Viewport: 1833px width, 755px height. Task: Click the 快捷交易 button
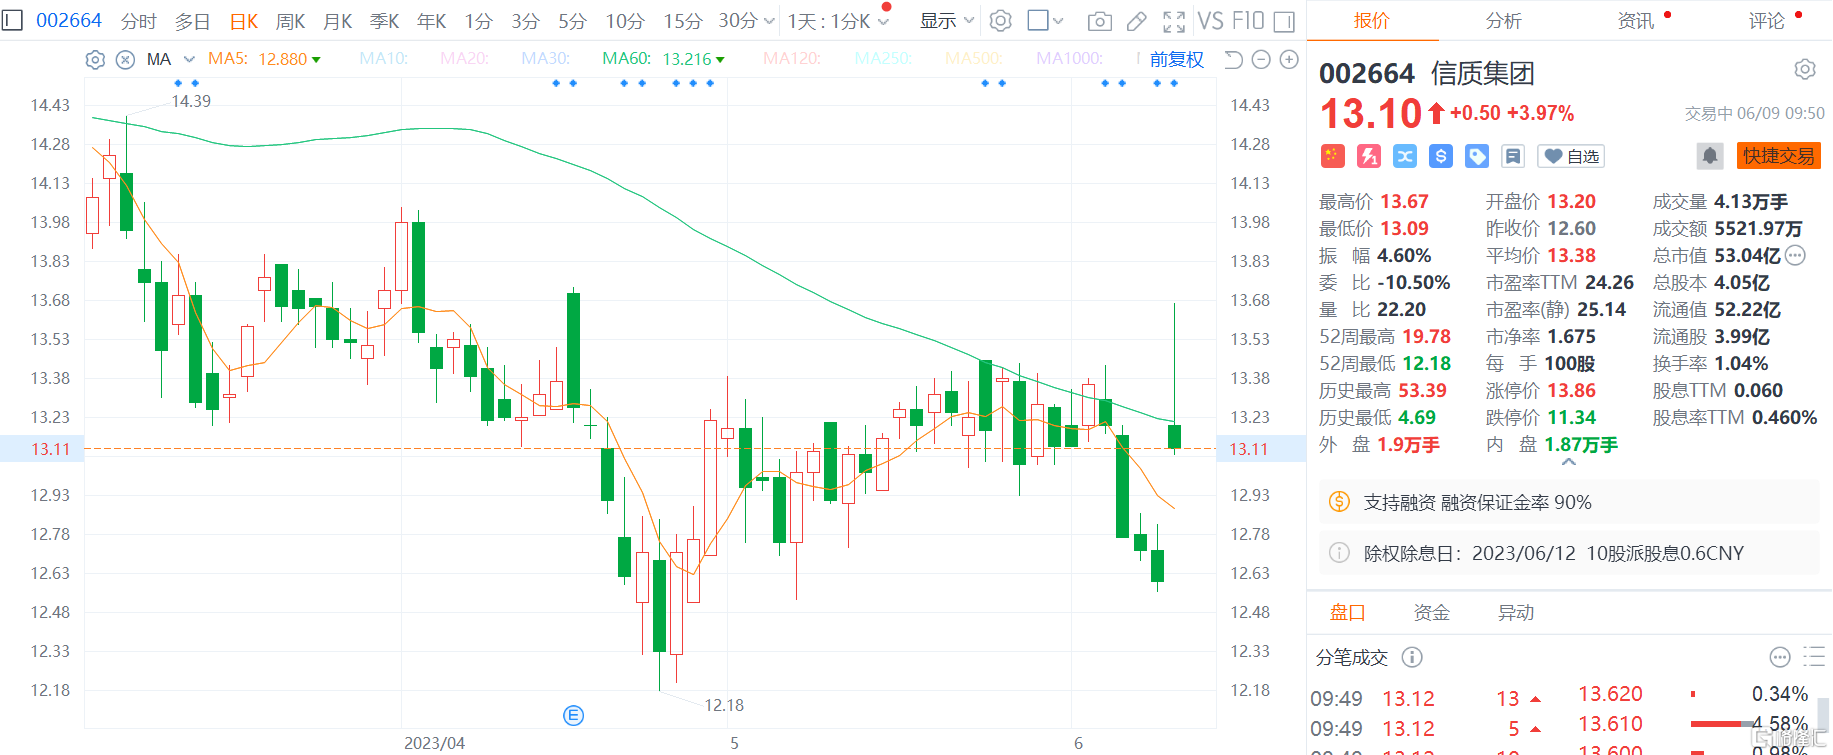(x=1779, y=156)
